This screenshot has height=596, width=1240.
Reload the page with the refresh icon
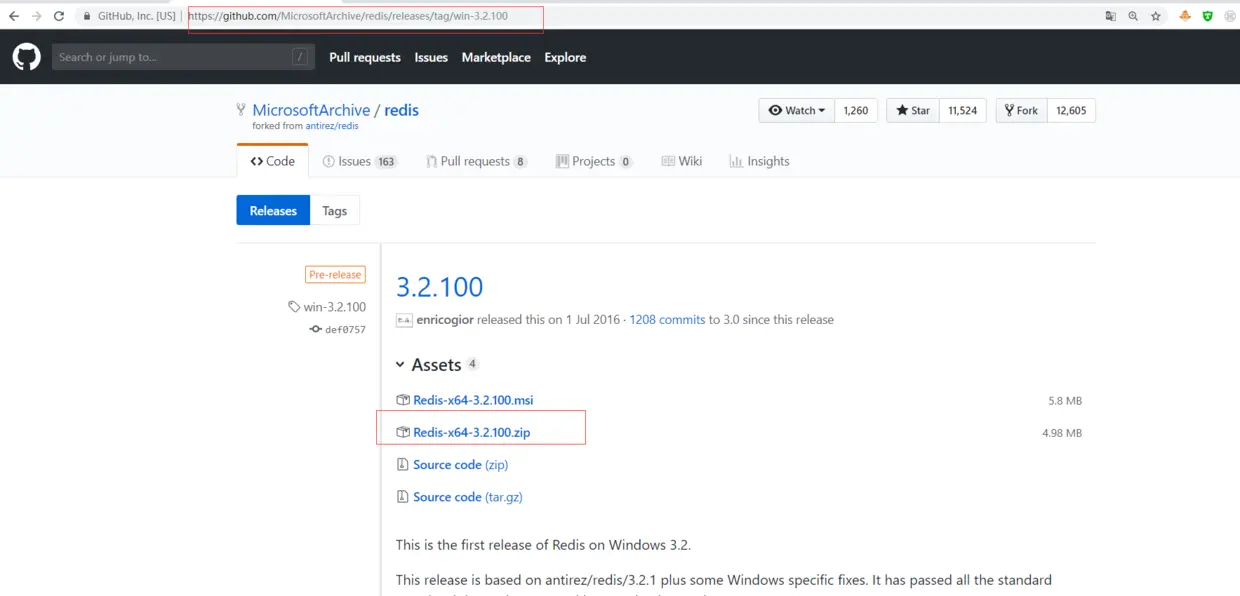pos(59,16)
